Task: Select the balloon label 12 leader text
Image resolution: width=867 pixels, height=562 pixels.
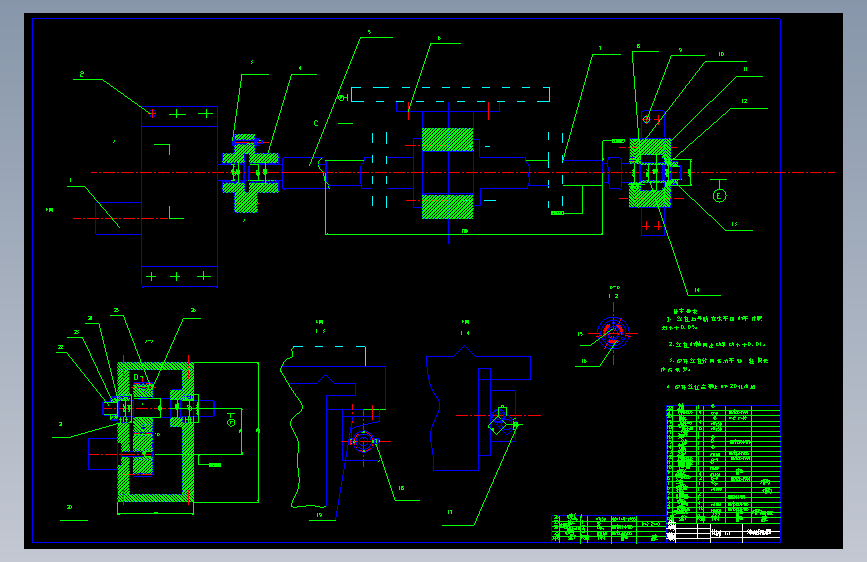Action: 744,101
